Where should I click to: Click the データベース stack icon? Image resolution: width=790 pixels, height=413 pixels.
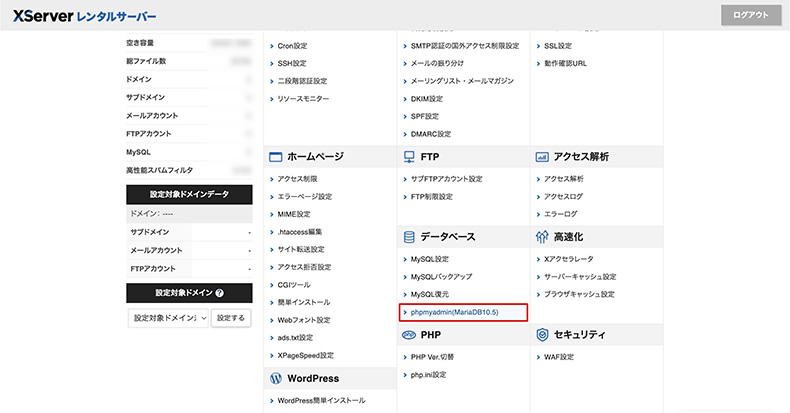pos(409,237)
